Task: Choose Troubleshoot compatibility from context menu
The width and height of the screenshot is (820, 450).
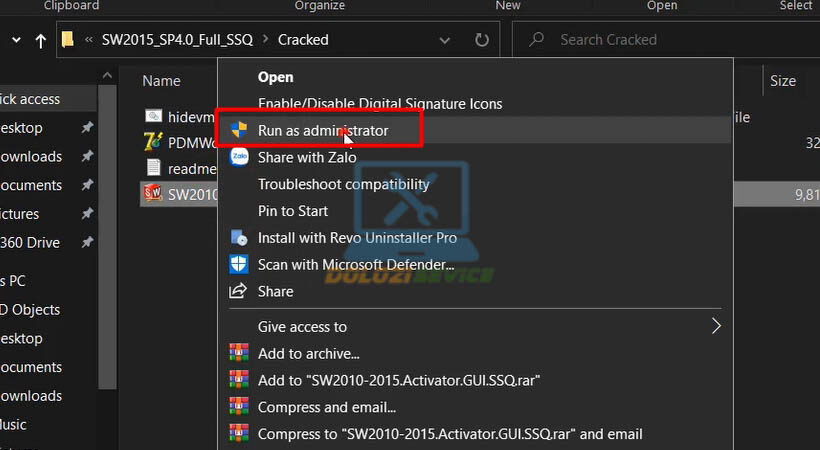Action: point(343,184)
